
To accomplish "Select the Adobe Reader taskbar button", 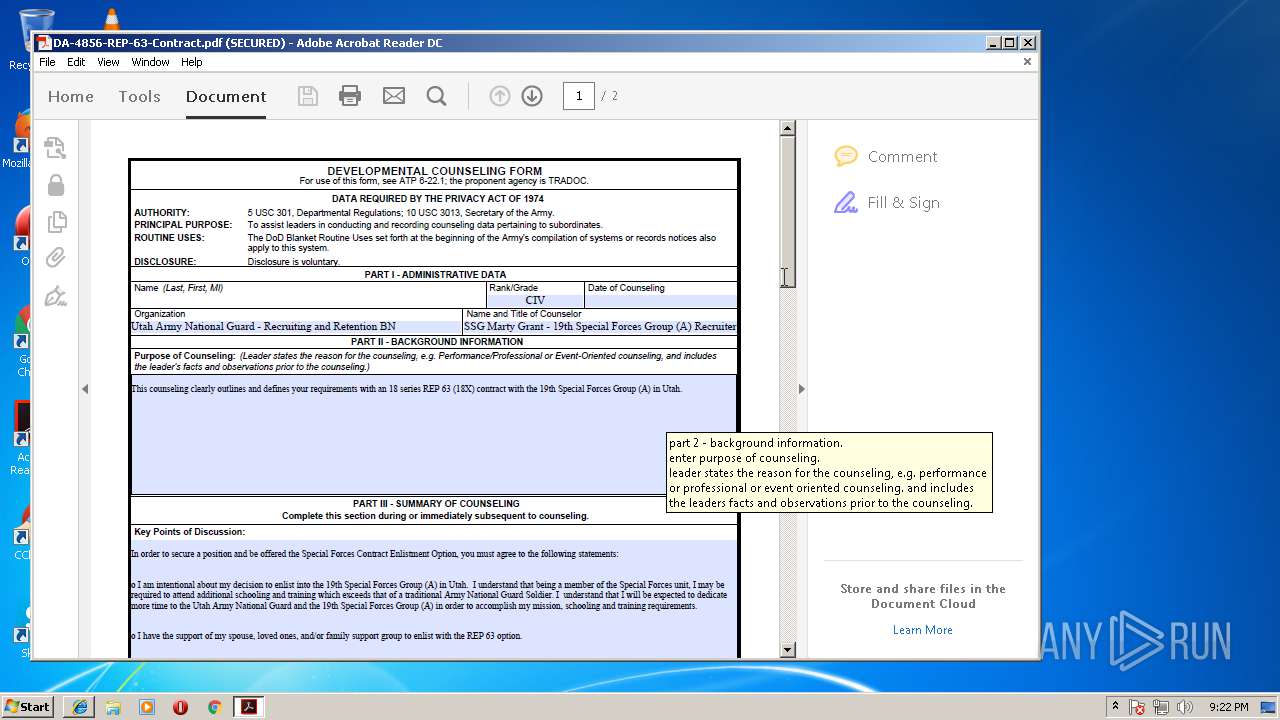I will pos(248,707).
